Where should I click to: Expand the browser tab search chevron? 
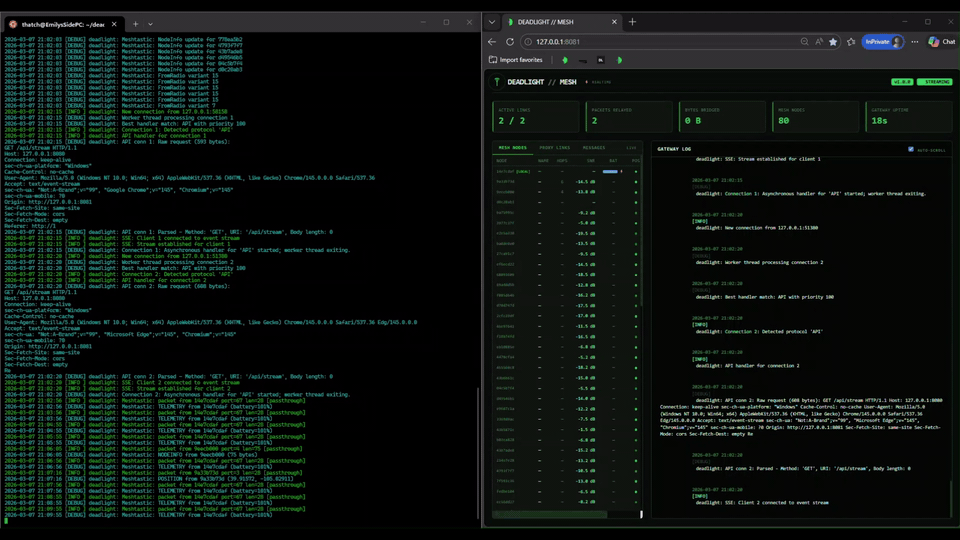[x=492, y=22]
